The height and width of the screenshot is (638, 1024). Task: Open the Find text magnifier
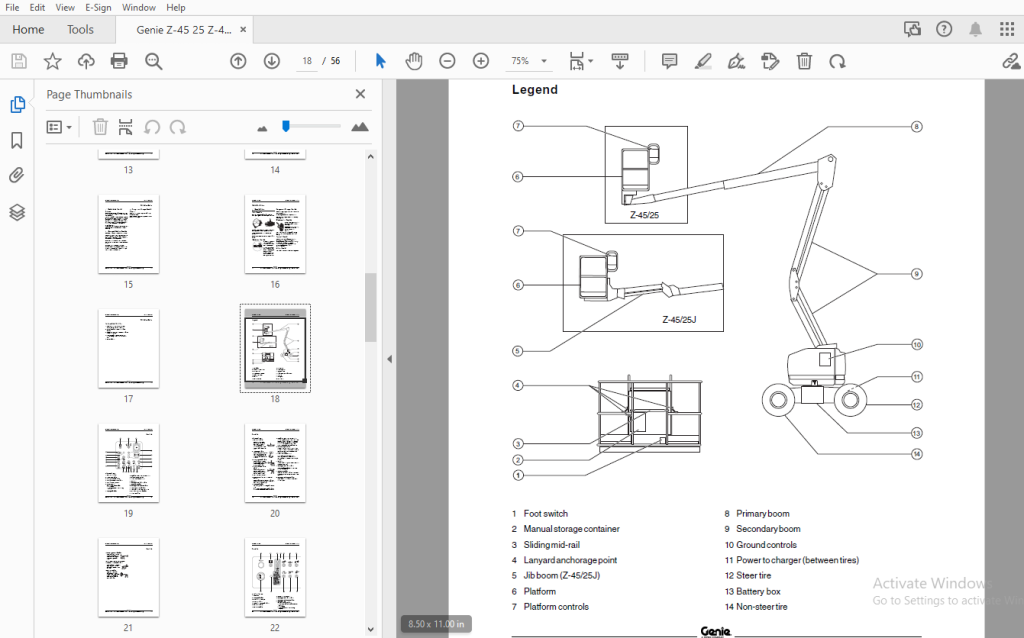click(x=153, y=61)
